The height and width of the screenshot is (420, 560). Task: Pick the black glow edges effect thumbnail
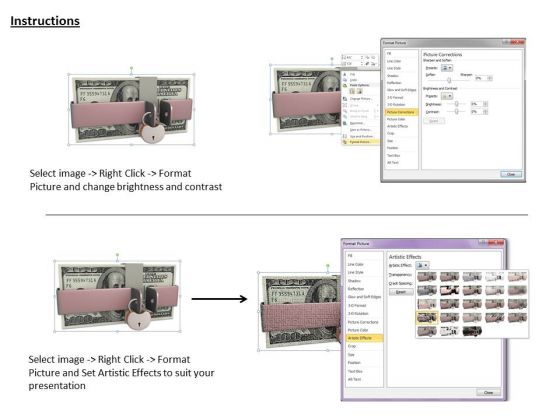(472, 331)
